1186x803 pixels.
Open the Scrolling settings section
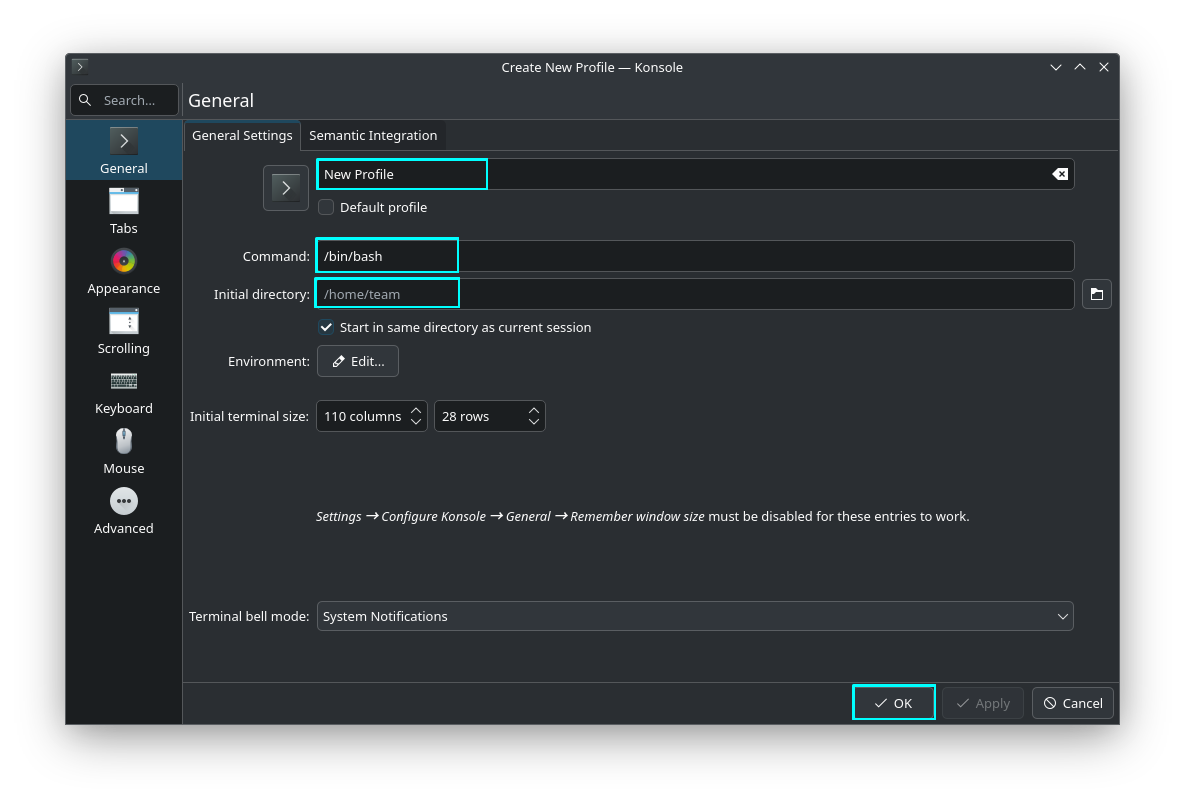[x=123, y=331]
